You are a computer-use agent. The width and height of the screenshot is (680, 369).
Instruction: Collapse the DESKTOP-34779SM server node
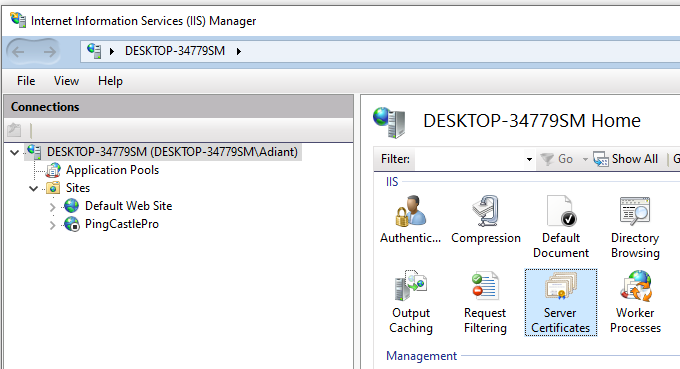coord(15,152)
